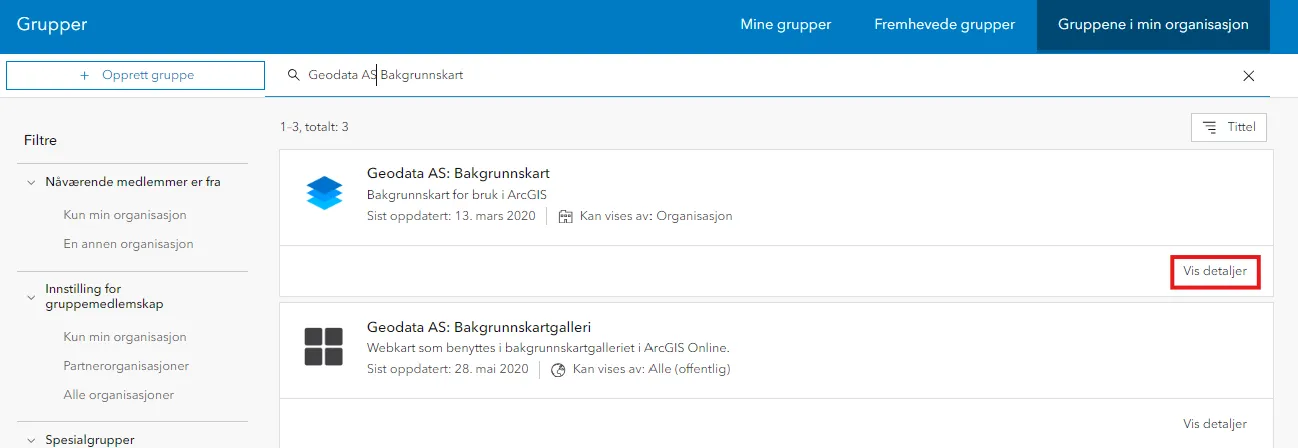
Task: Click the public globe icon
Action: pos(558,370)
